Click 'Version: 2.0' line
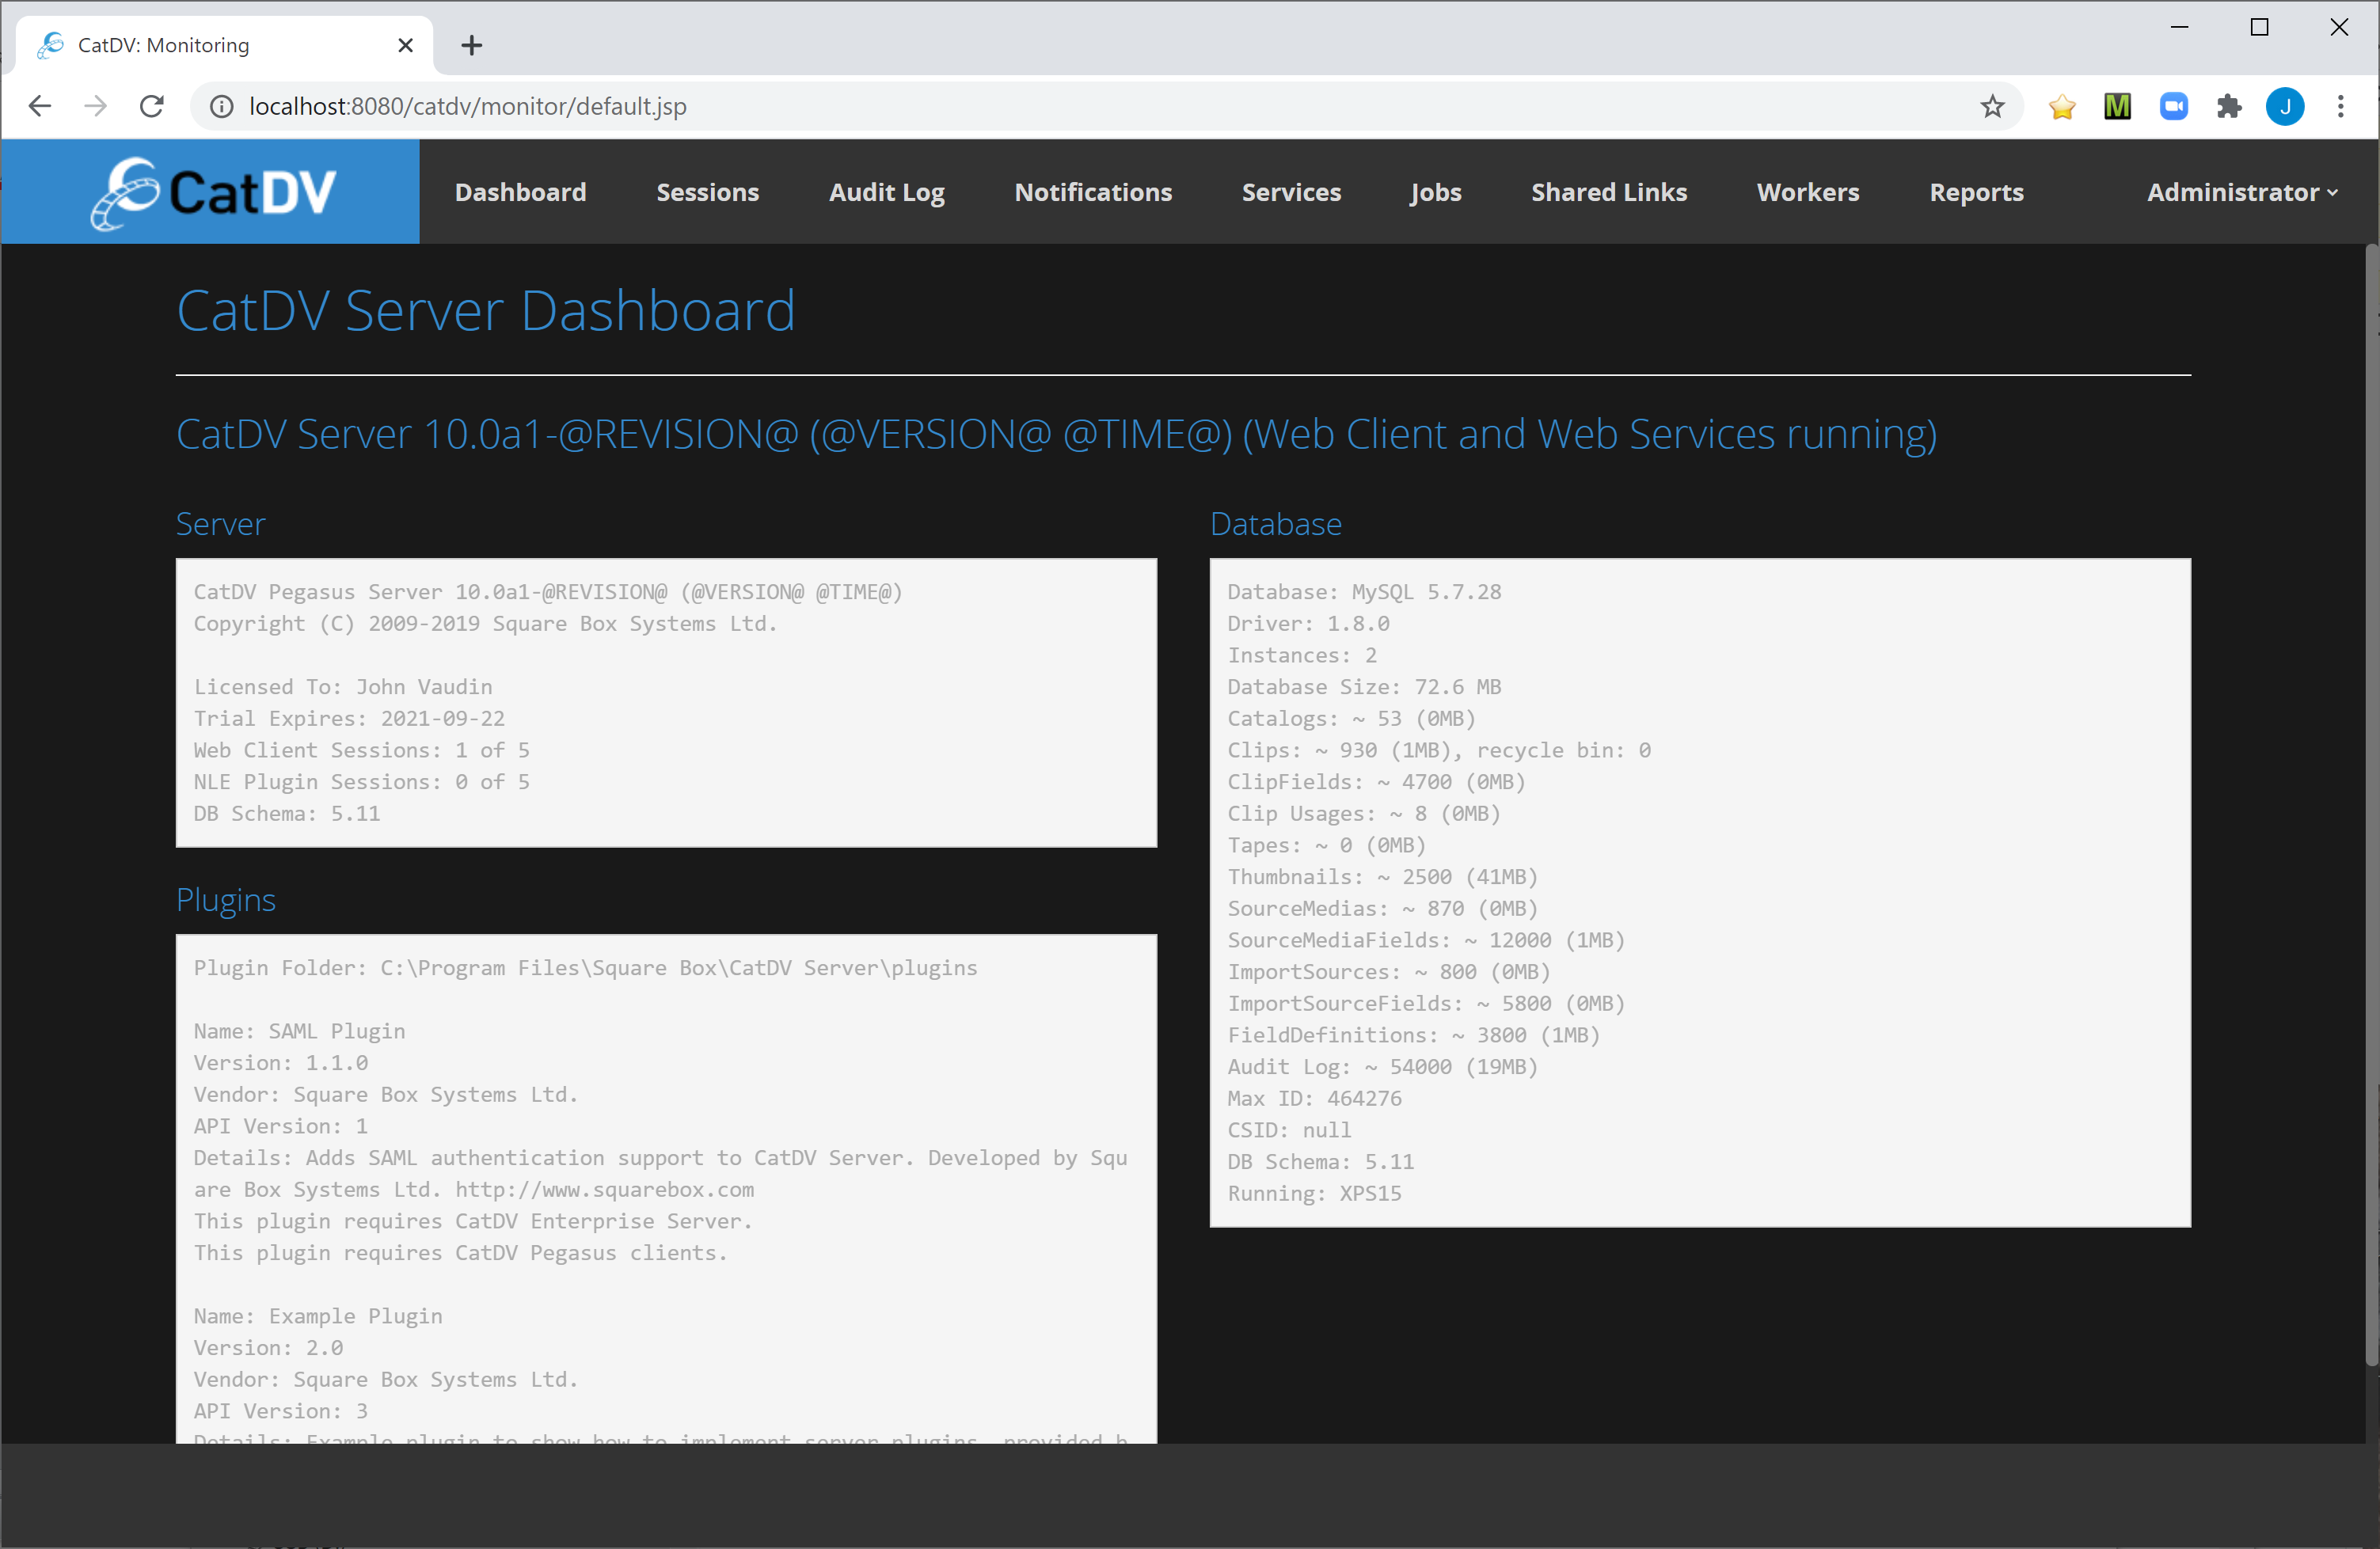2380x1549 pixels. [x=268, y=1348]
